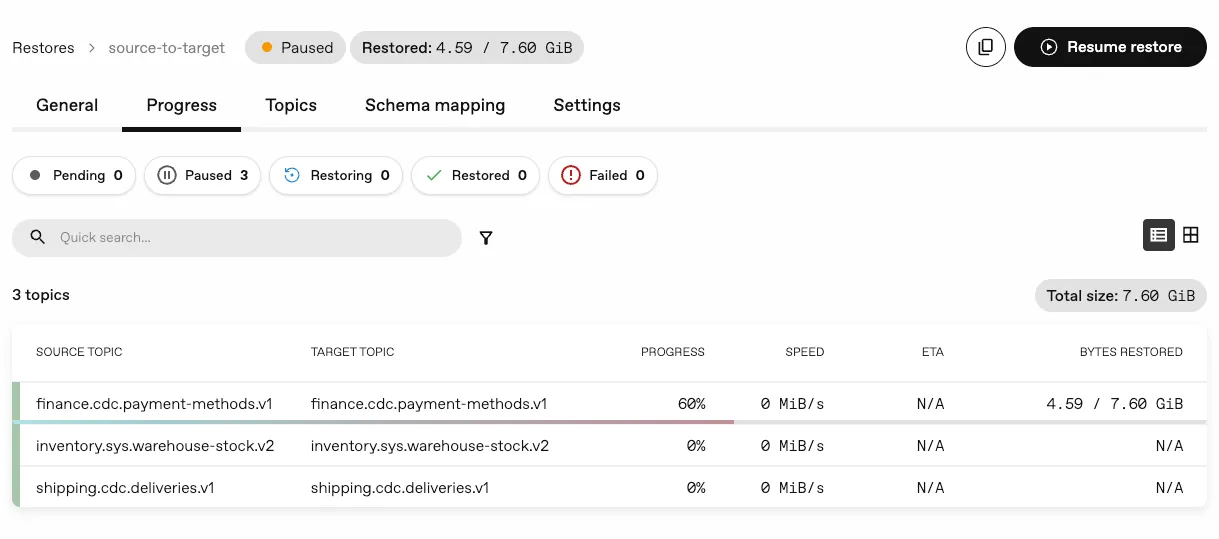Image resolution: width=1219 pixels, height=539 pixels.
Task: Sort by Progress column header
Action: pyautogui.click(x=672, y=352)
